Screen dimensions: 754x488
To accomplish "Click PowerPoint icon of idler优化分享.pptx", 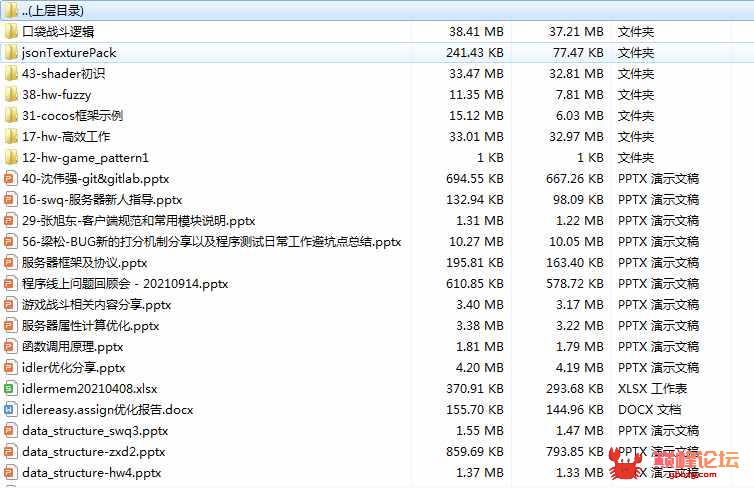I will [x=10, y=368].
